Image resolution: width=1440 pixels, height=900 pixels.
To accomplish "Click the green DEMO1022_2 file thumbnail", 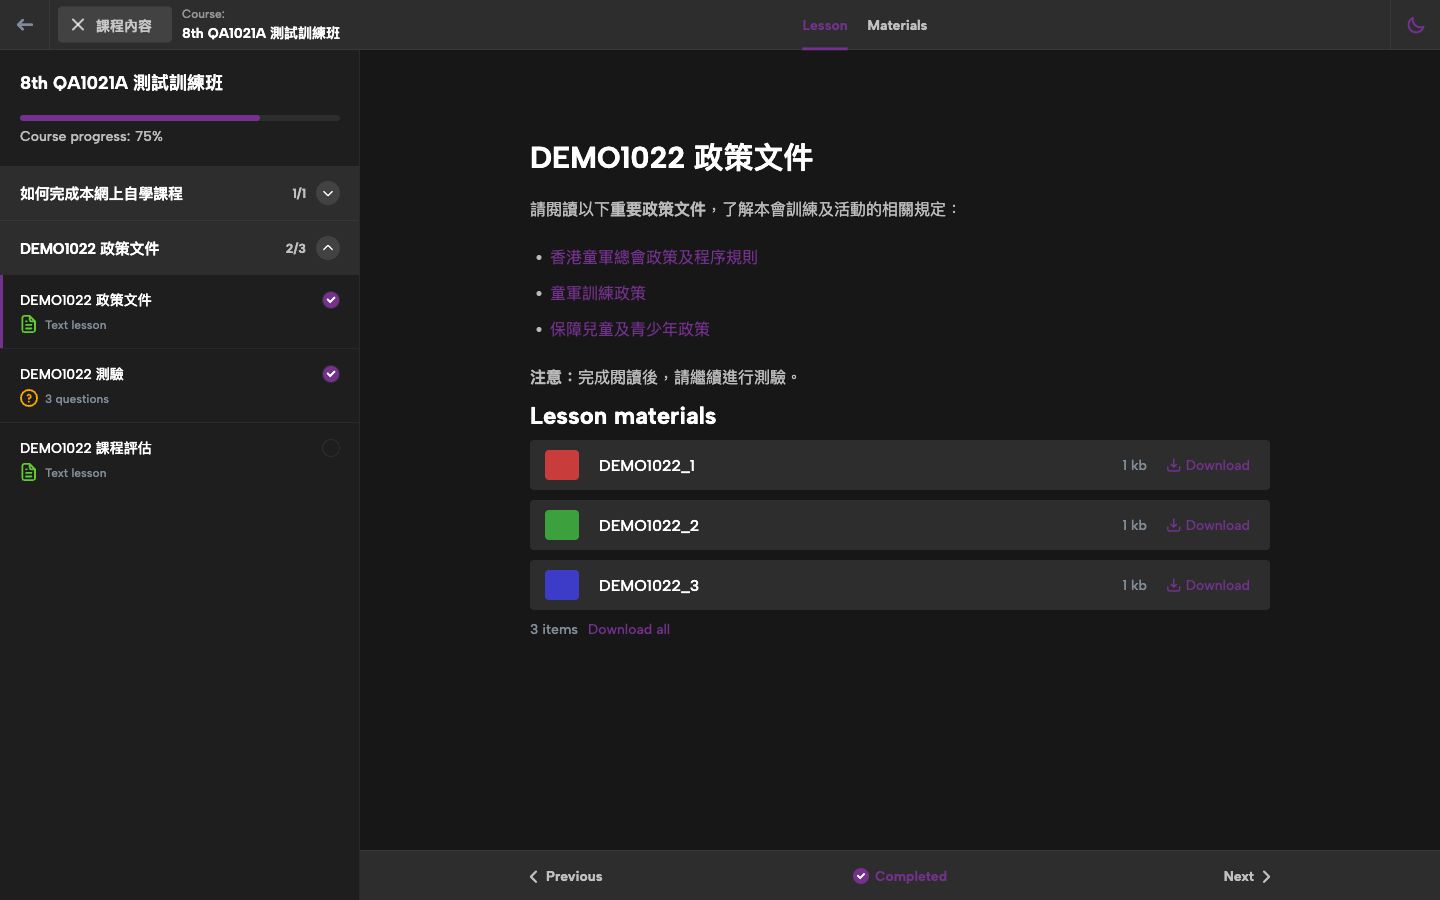I will [x=562, y=525].
